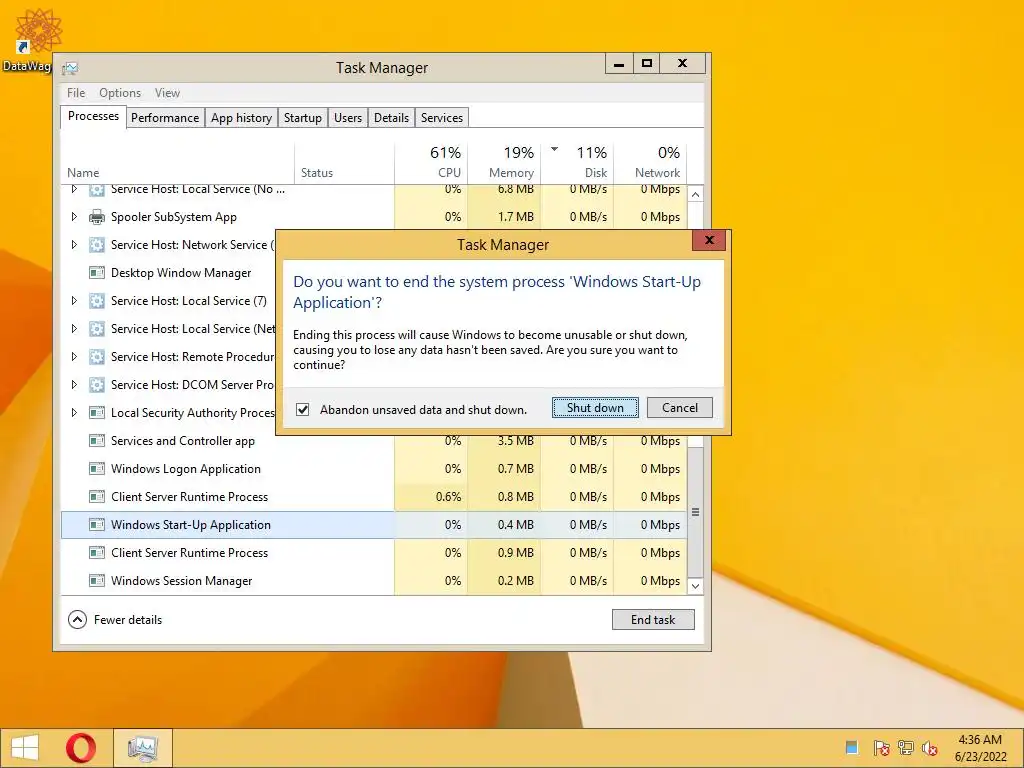The width and height of the screenshot is (1024, 768).
Task: Click the End task button
Action: coord(653,620)
